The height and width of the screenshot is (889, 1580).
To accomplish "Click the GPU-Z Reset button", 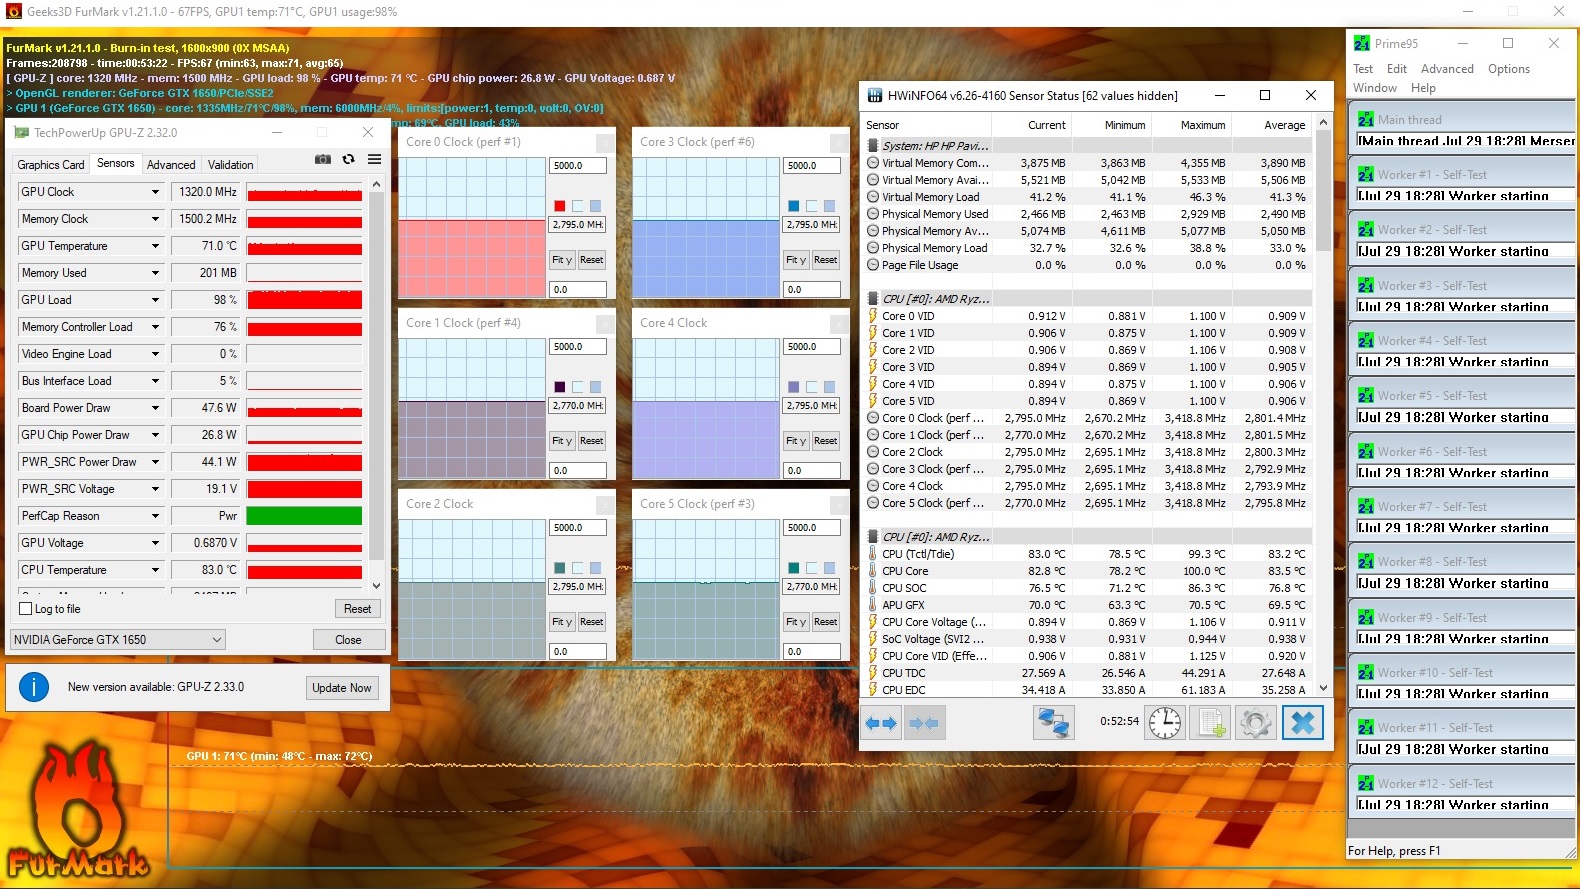I will (x=358, y=609).
